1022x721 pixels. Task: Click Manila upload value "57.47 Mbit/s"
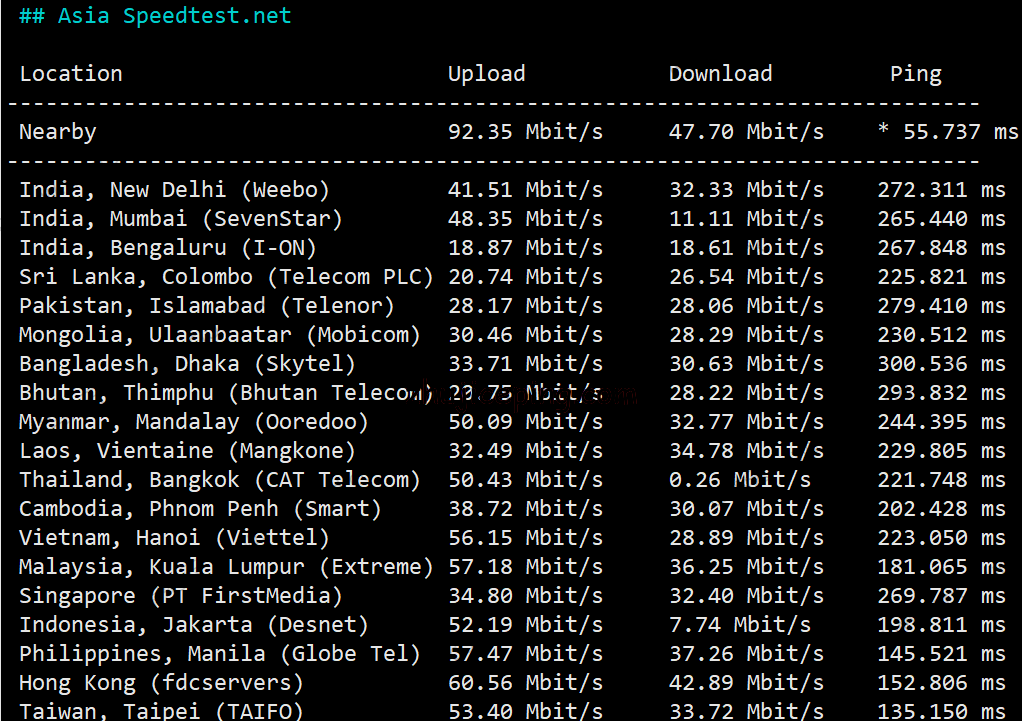coord(525,654)
